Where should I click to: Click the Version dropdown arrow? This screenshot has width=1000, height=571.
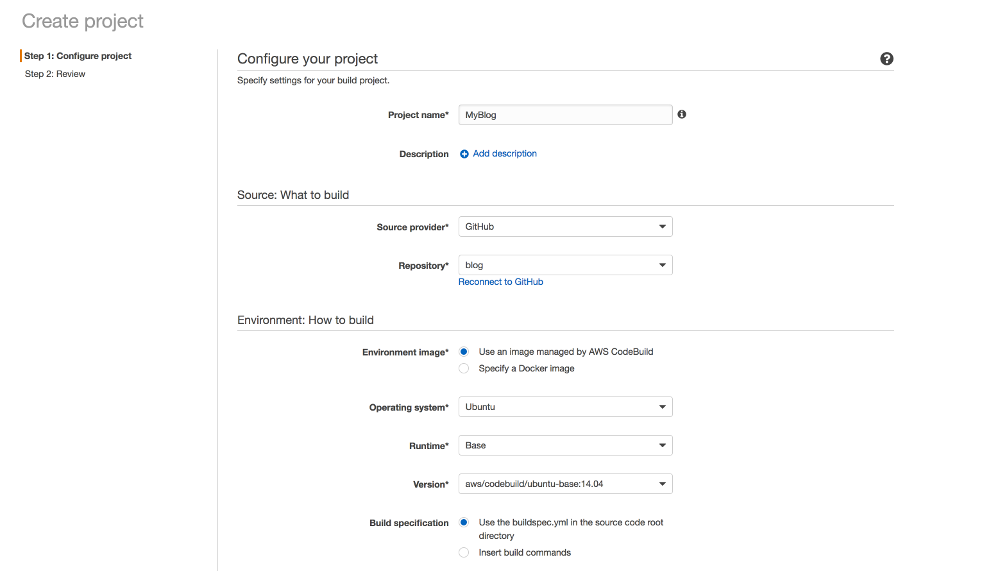662,484
